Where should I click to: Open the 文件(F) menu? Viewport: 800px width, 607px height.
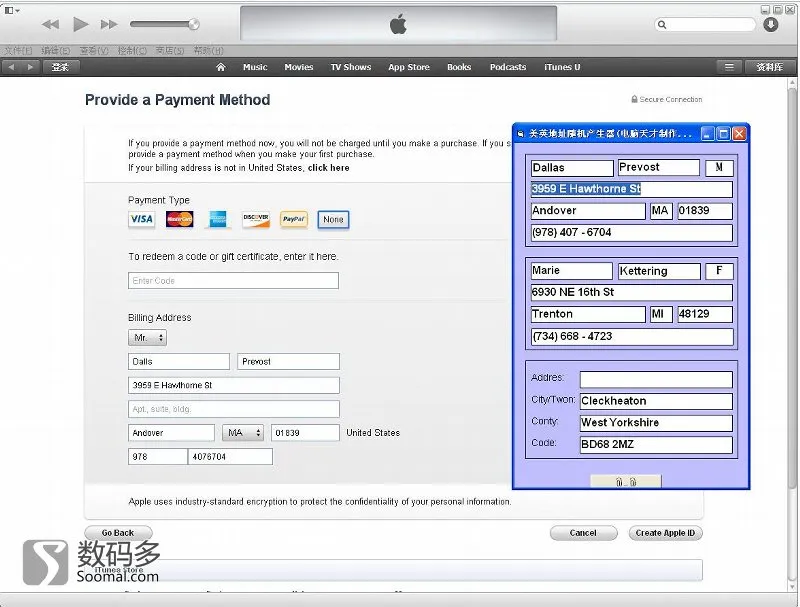click(x=18, y=50)
